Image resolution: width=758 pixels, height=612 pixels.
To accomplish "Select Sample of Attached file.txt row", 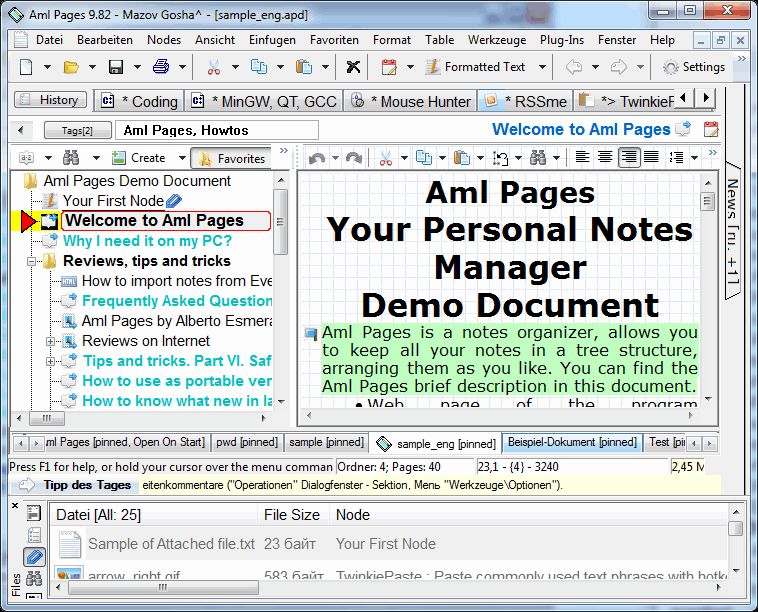I will click(389, 544).
